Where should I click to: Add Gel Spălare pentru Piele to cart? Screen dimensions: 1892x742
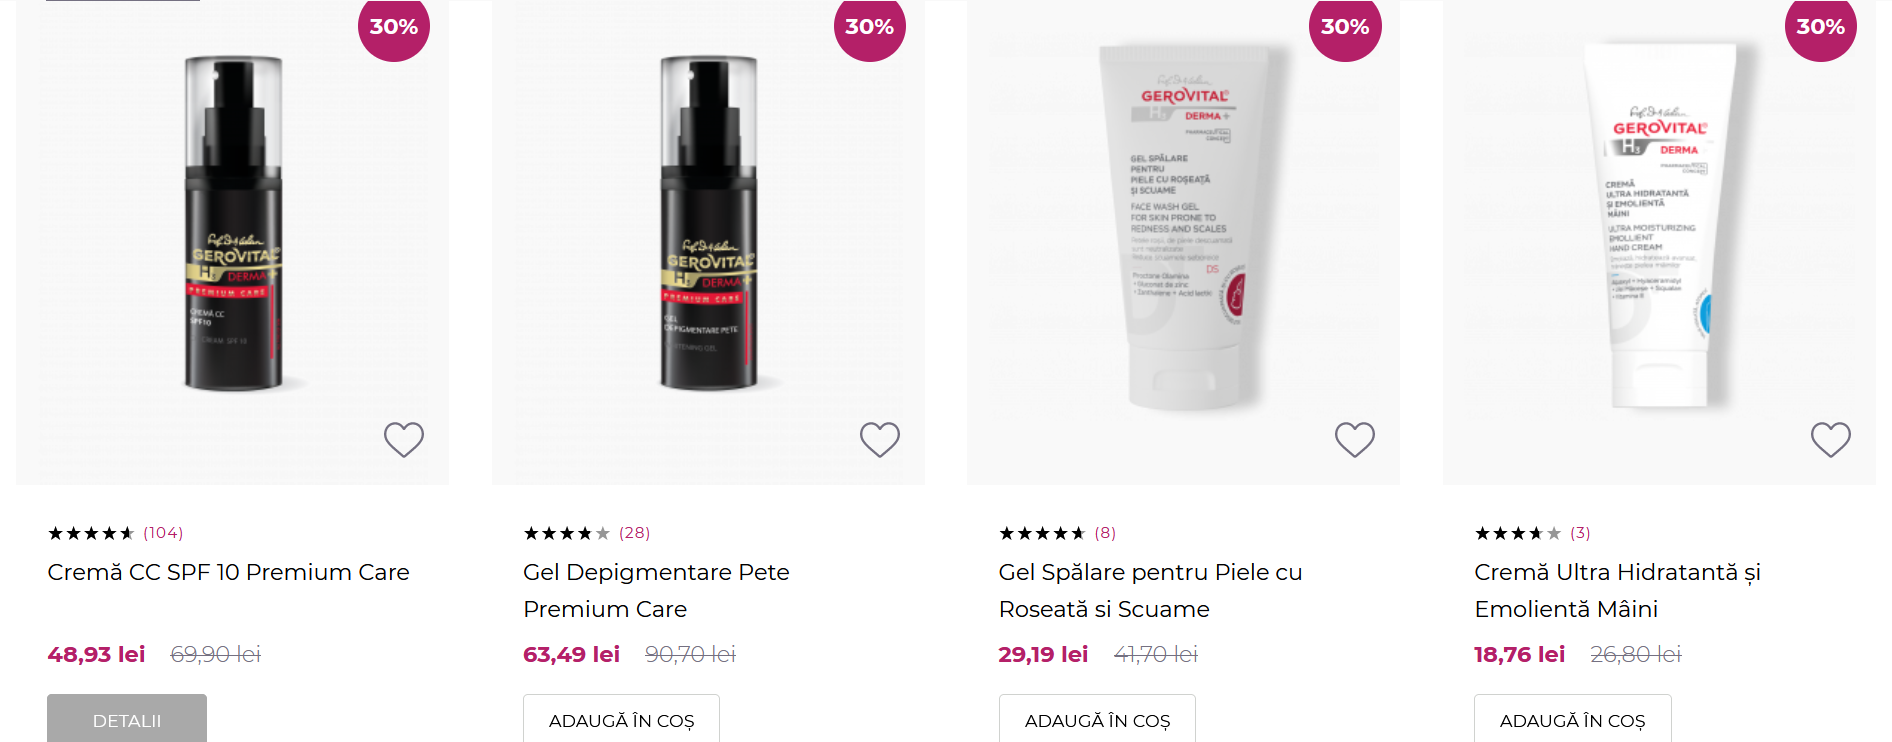point(1097,719)
